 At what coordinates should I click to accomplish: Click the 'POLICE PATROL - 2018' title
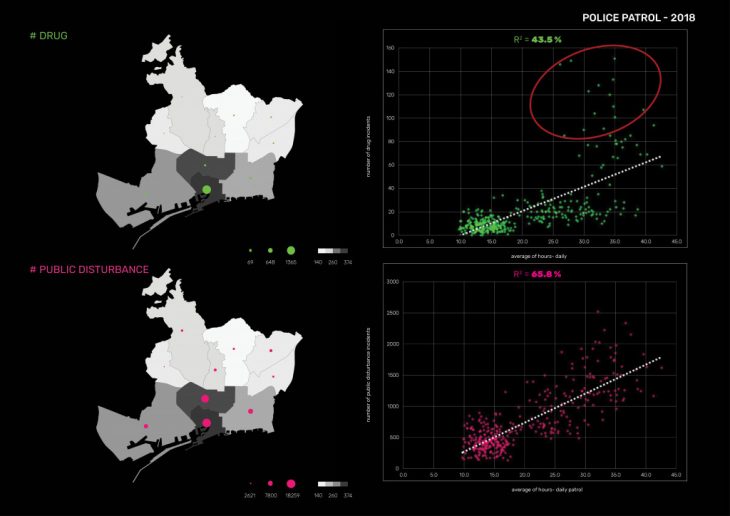click(x=638, y=18)
